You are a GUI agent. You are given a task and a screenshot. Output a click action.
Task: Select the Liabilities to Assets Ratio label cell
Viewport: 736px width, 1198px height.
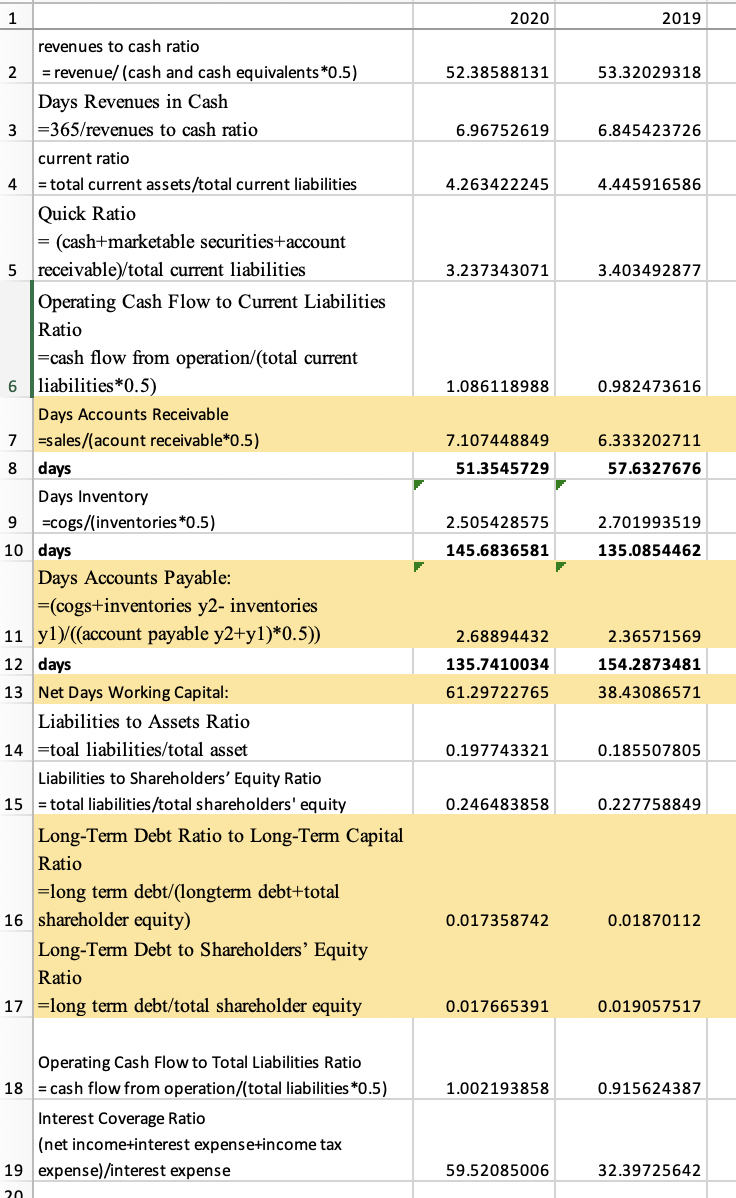coord(222,733)
